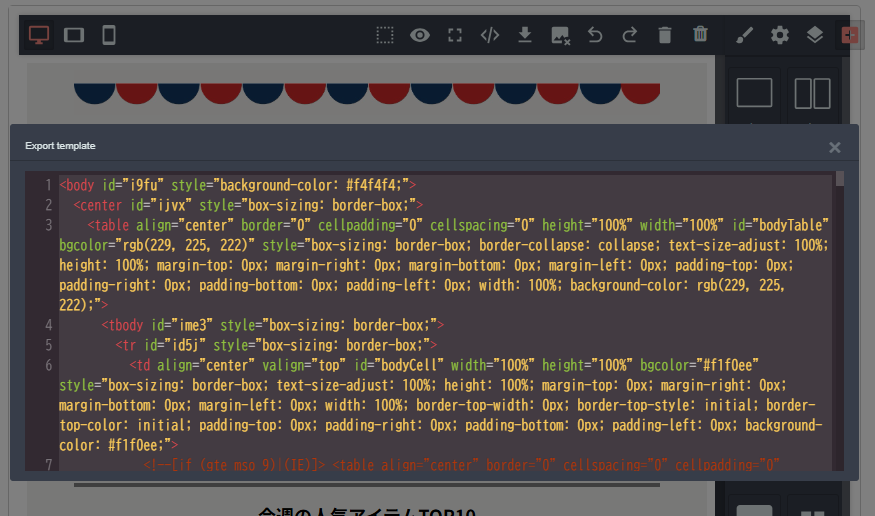Toggle preview mode eye icon
The width and height of the screenshot is (875, 516).
(x=420, y=35)
